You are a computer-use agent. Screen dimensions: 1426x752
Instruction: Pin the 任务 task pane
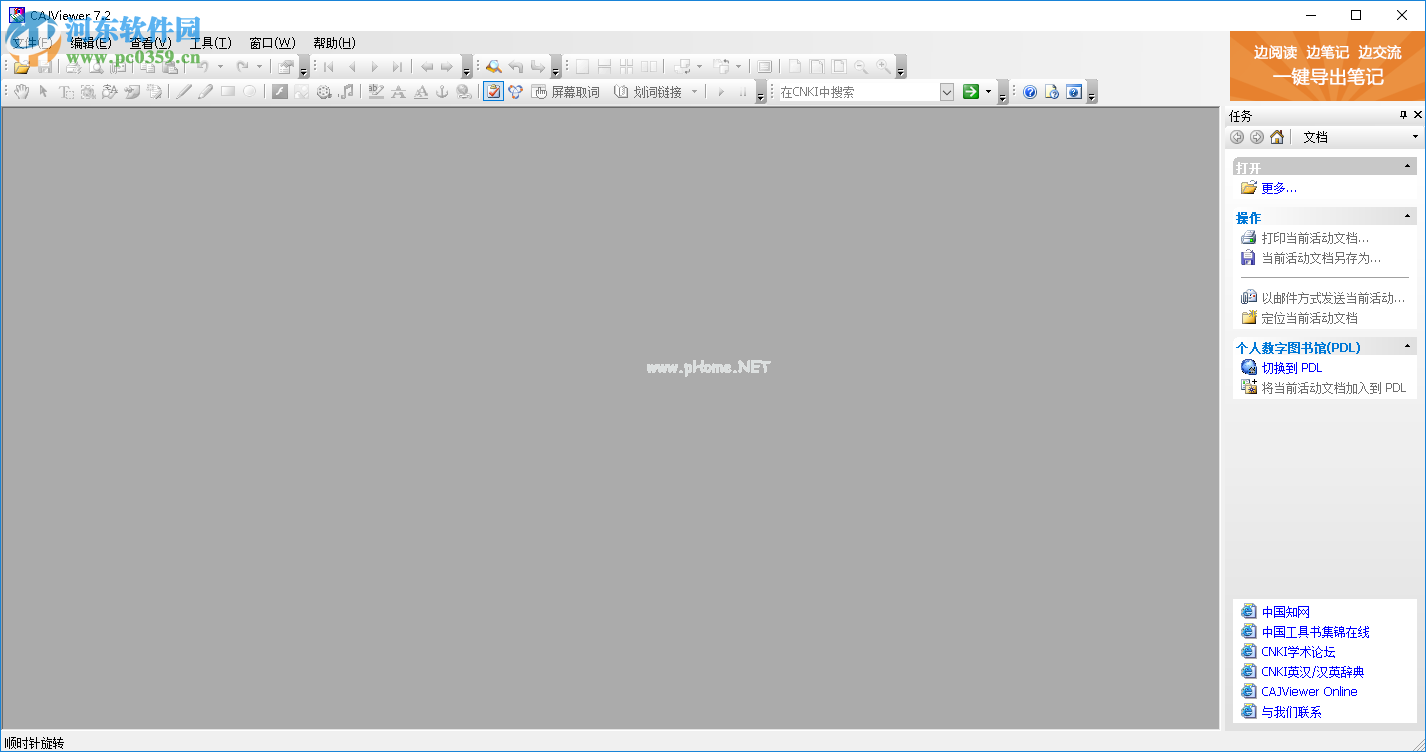pyautogui.click(x=1403, y=116)
